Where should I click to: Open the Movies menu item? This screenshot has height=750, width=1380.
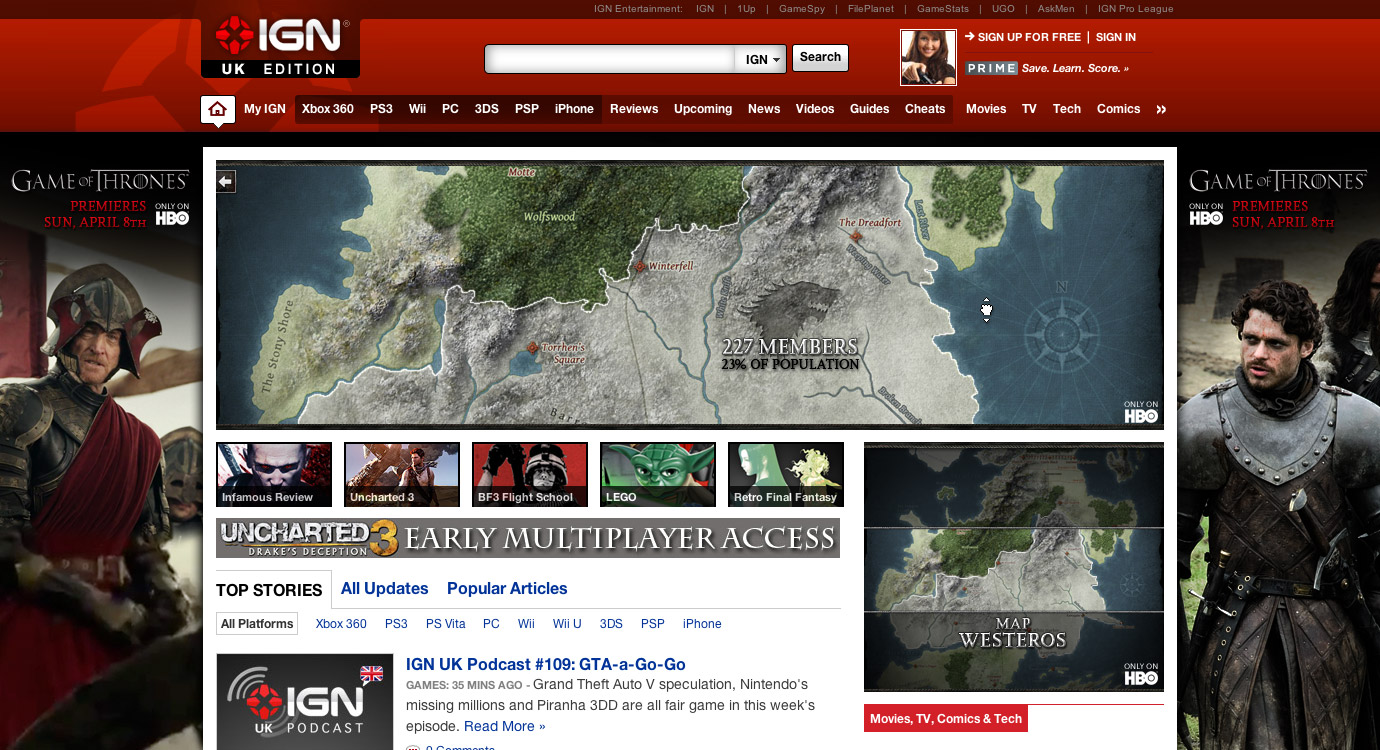[986, 109]
